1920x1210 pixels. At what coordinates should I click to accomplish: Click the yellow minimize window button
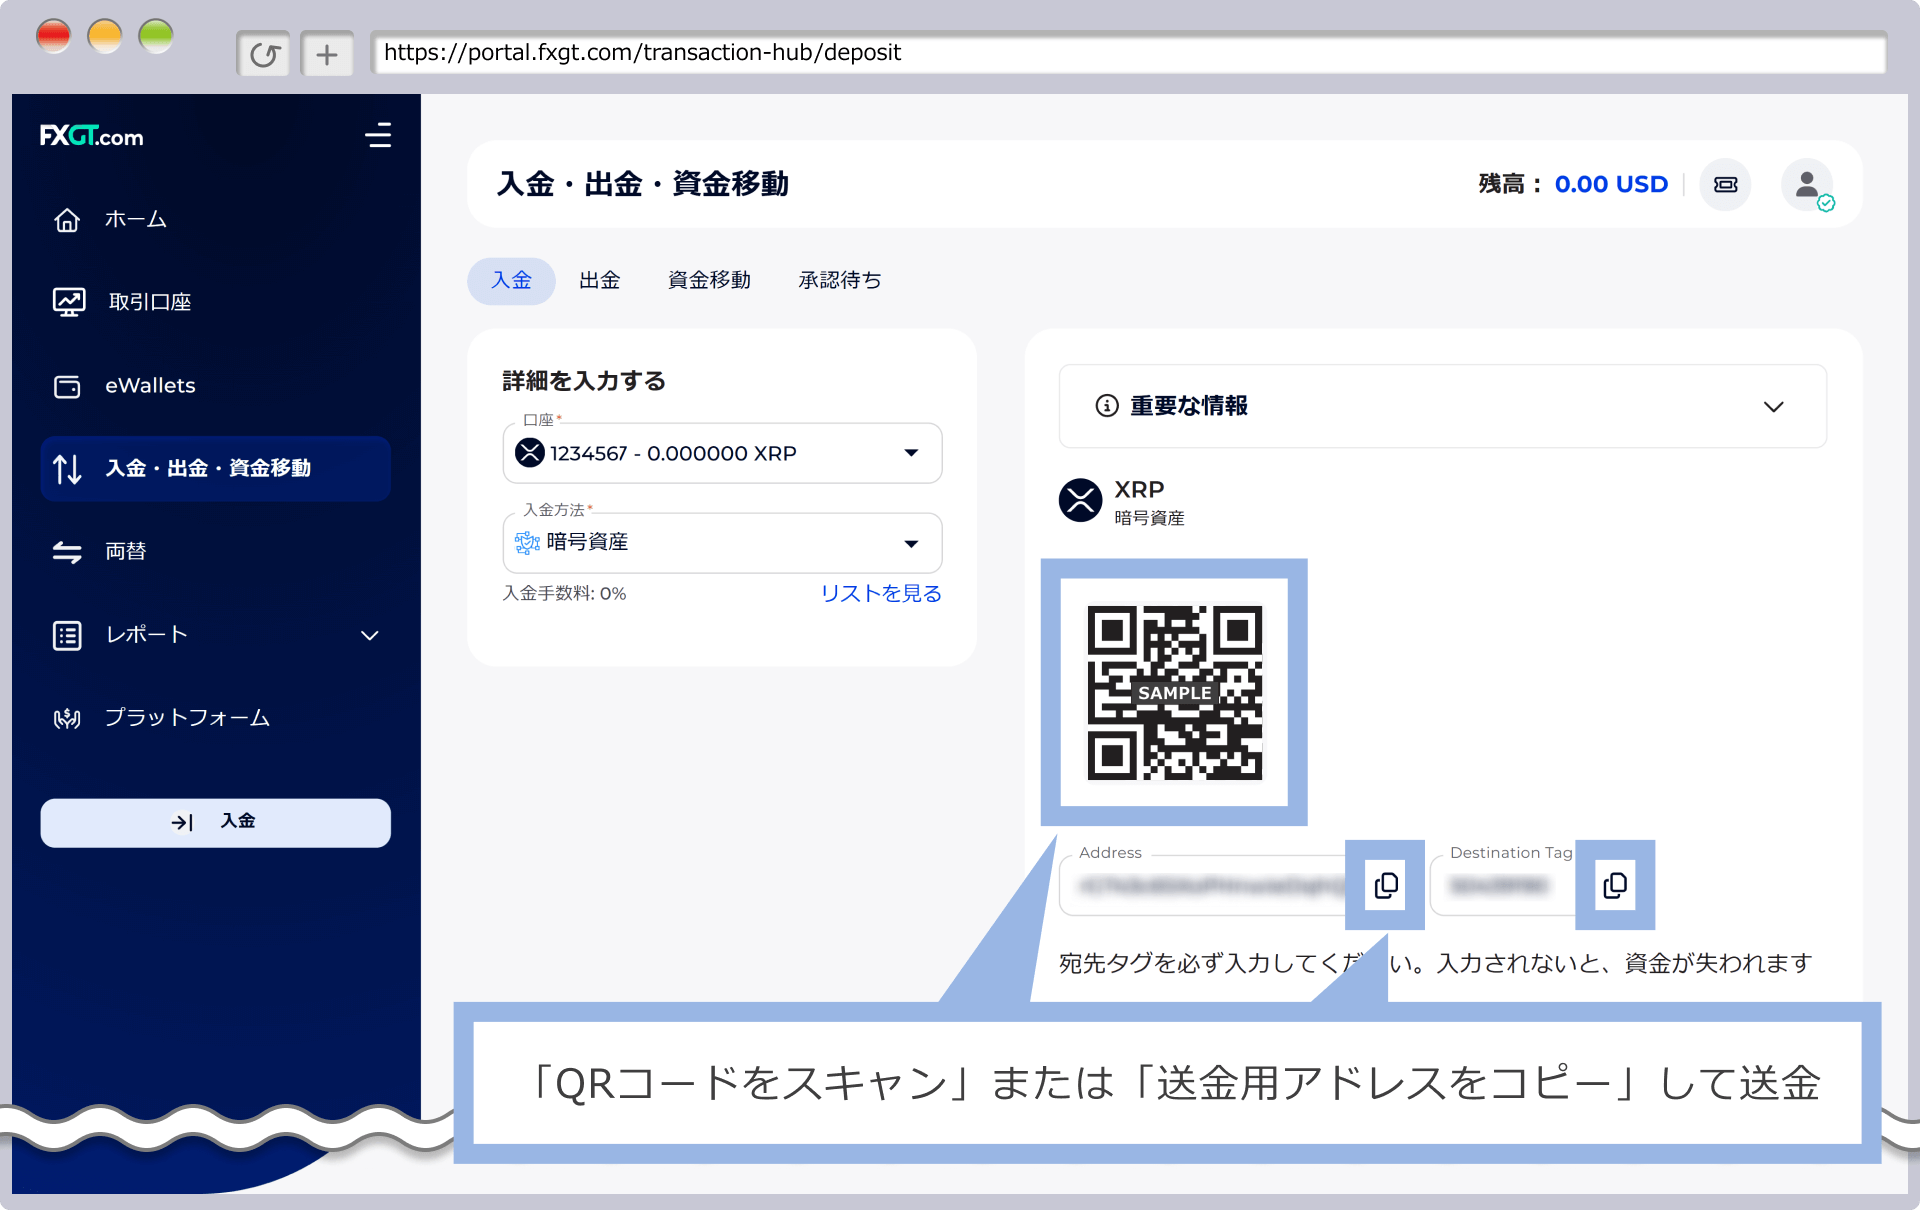point(105,36)
